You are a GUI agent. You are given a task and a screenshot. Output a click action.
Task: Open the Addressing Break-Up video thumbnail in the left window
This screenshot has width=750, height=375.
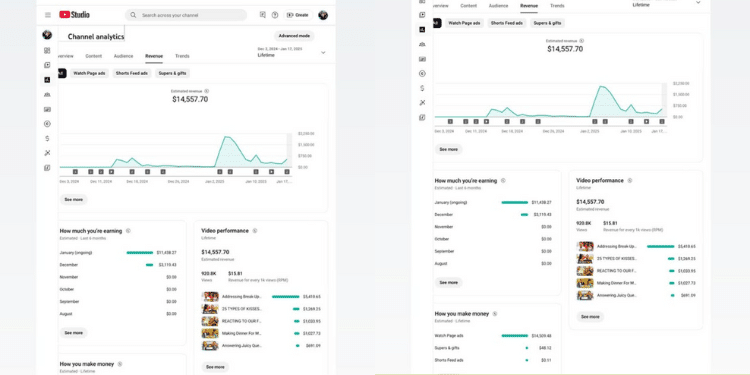point(210,297)
